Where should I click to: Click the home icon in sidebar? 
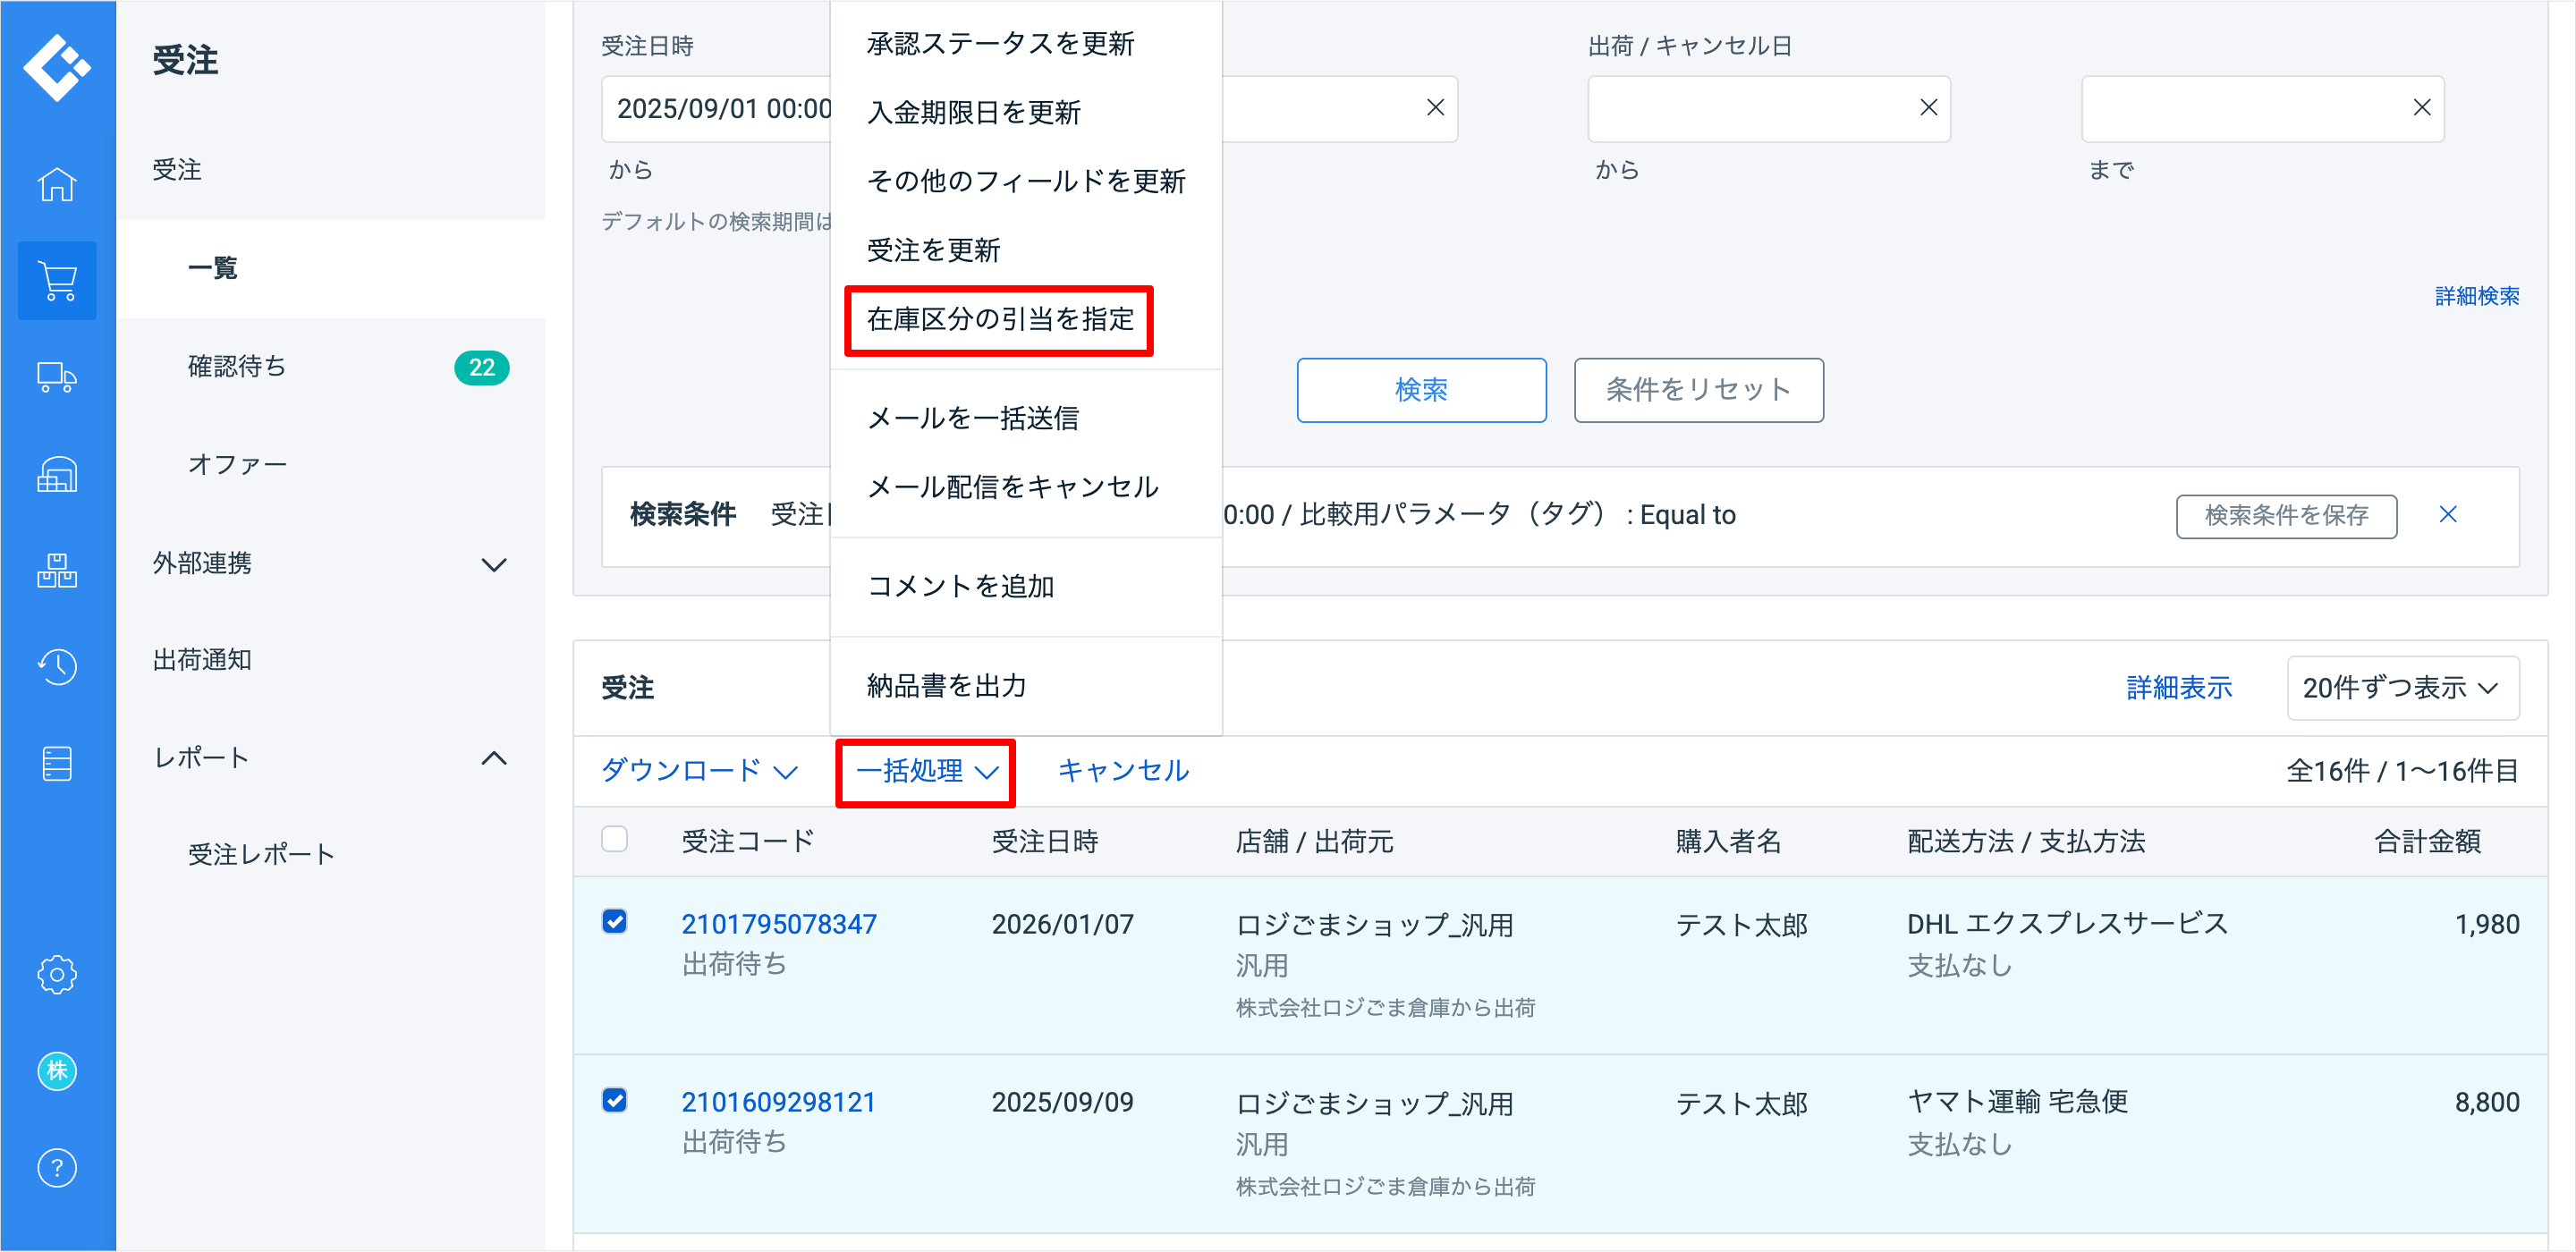pyautogui.click(x=57, y=185)
